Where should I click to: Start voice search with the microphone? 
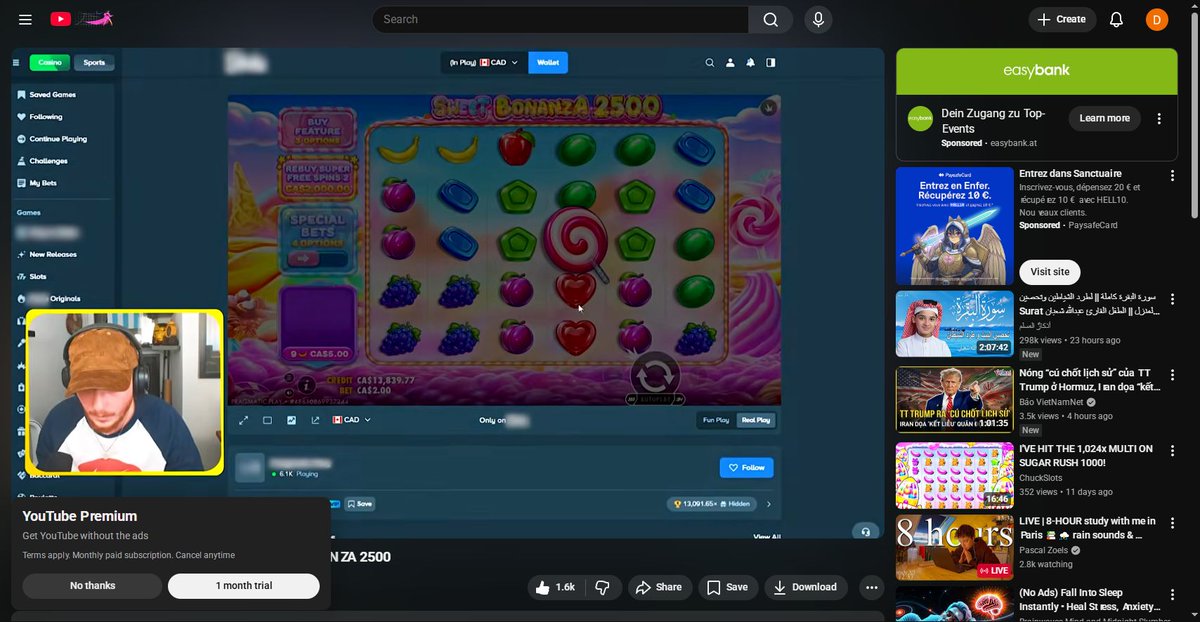[818, 19]
